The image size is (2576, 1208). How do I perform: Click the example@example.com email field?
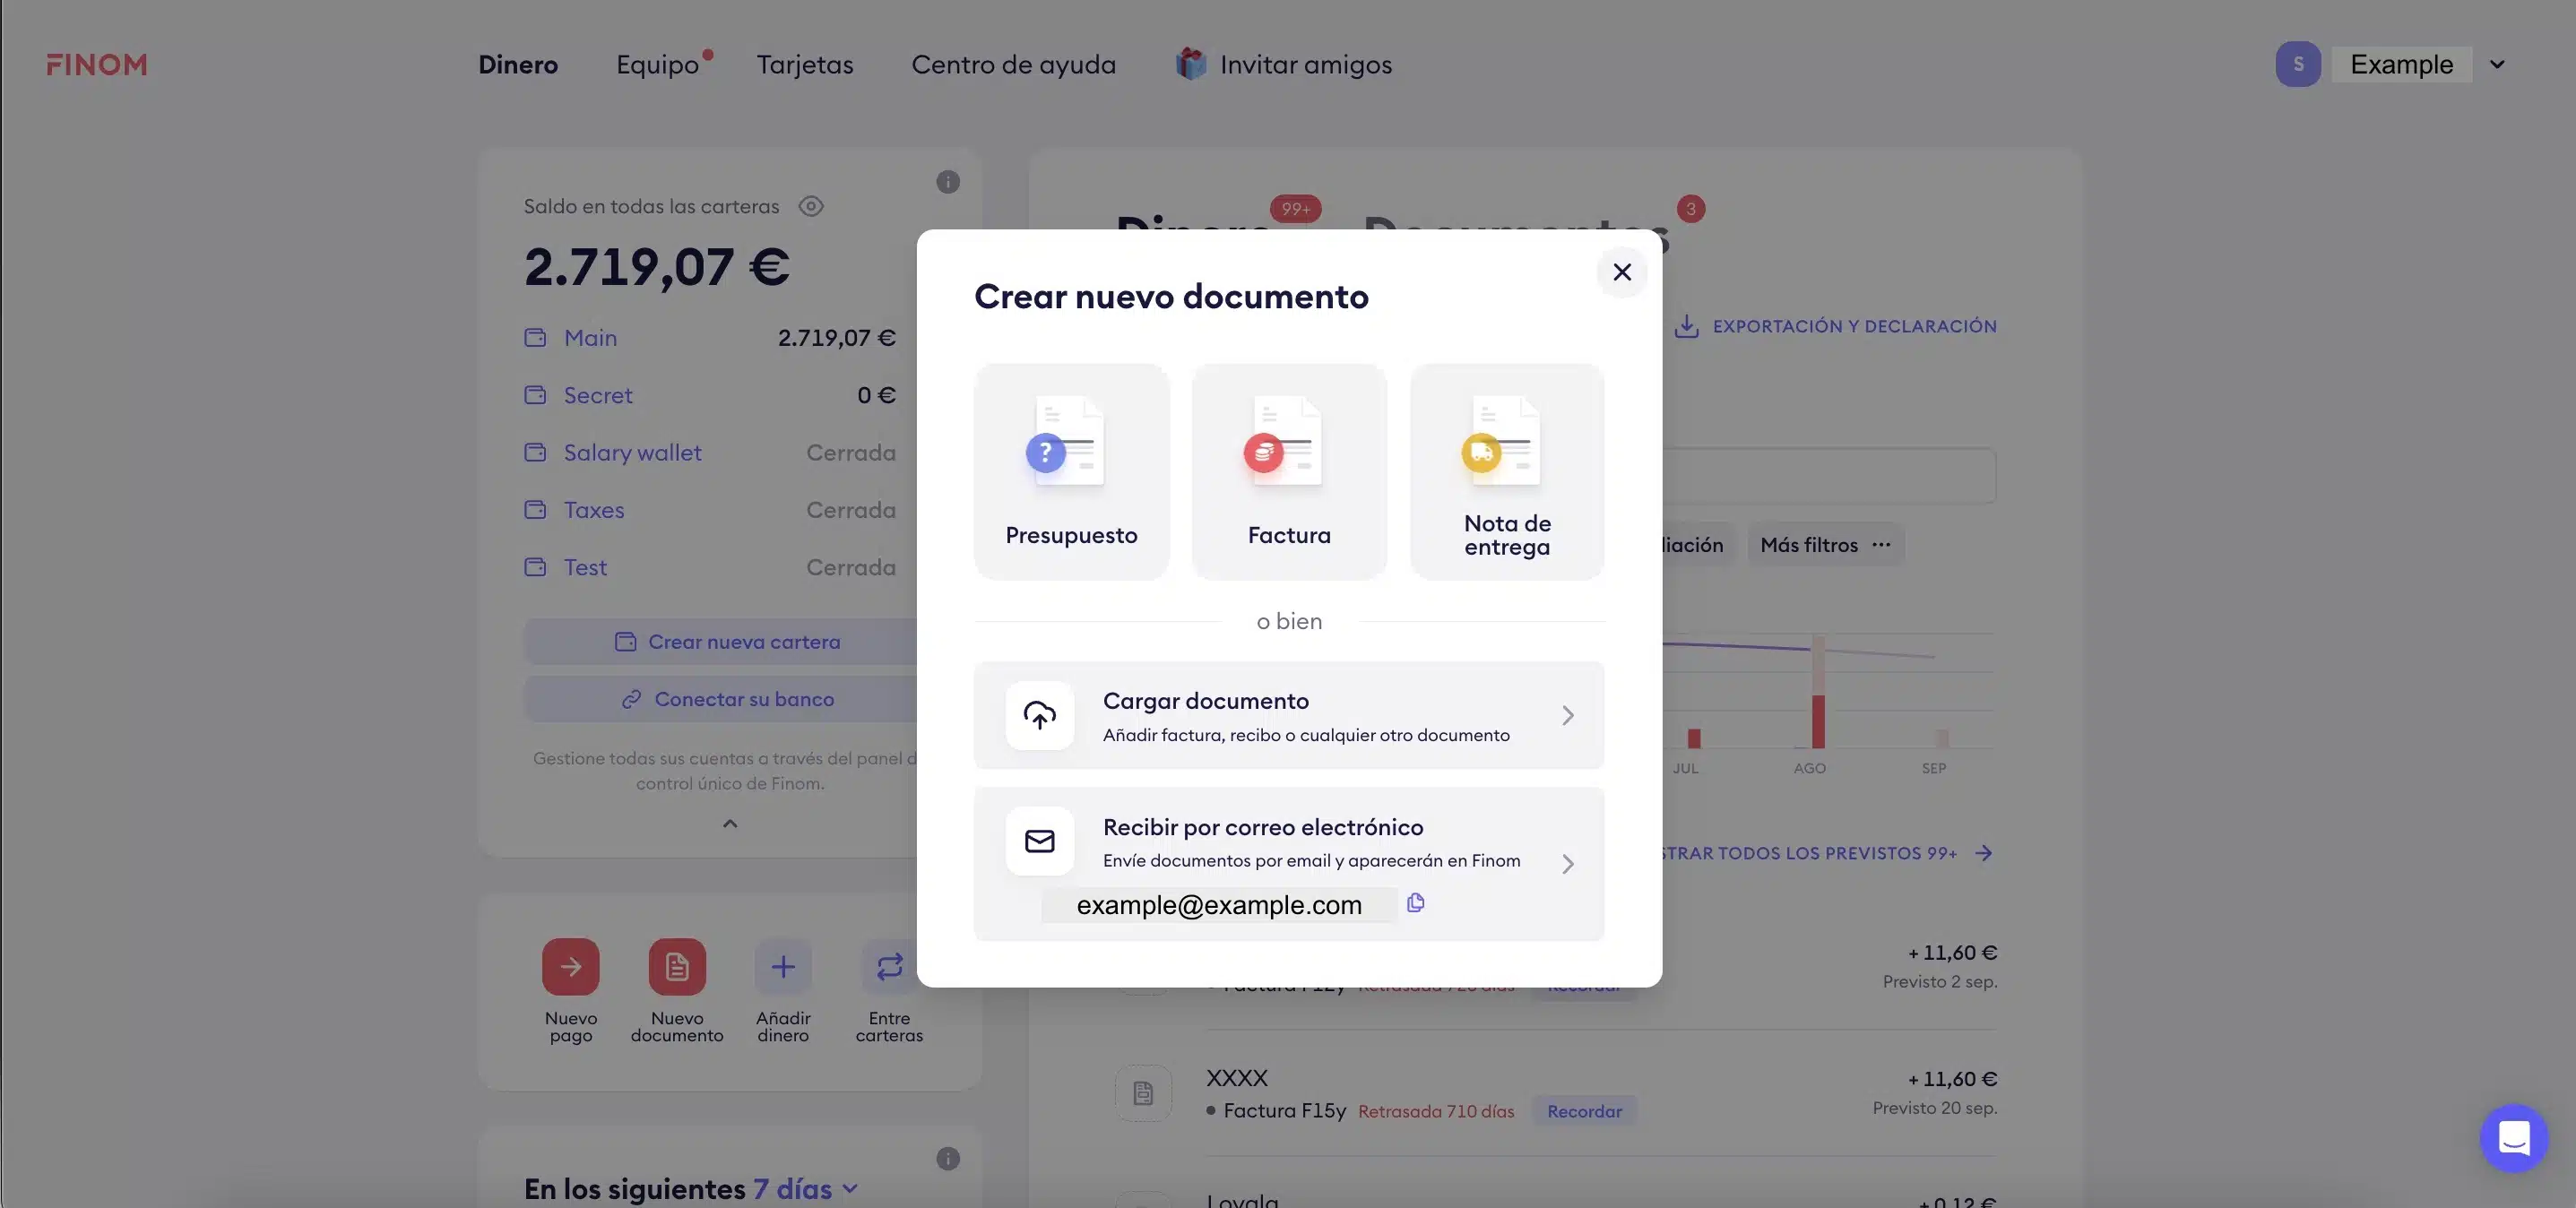(x=1219, y=904)
